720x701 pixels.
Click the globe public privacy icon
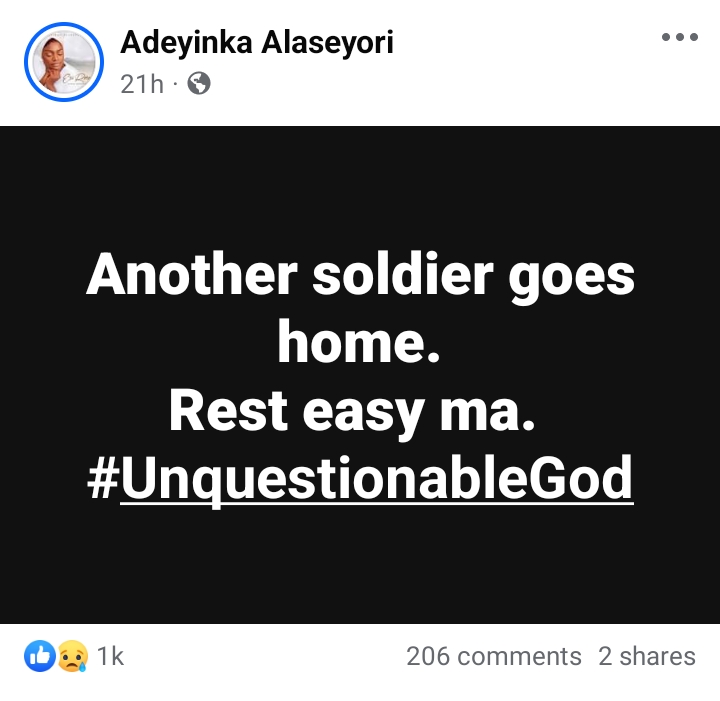(x=200, y=84)
